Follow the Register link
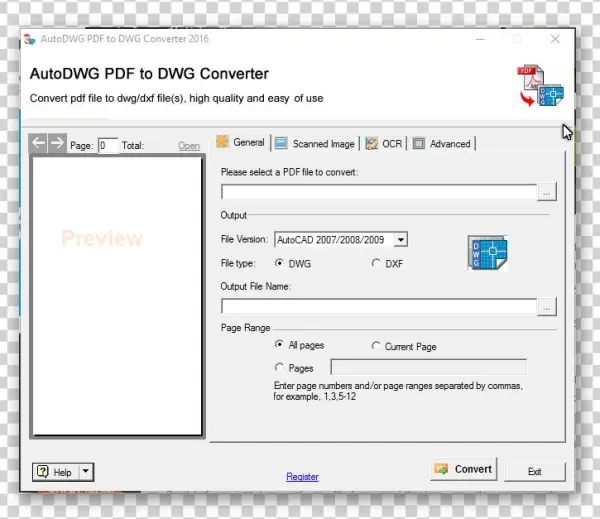The height and width of the screenshot is (519, 600). [x=302, y=477]
